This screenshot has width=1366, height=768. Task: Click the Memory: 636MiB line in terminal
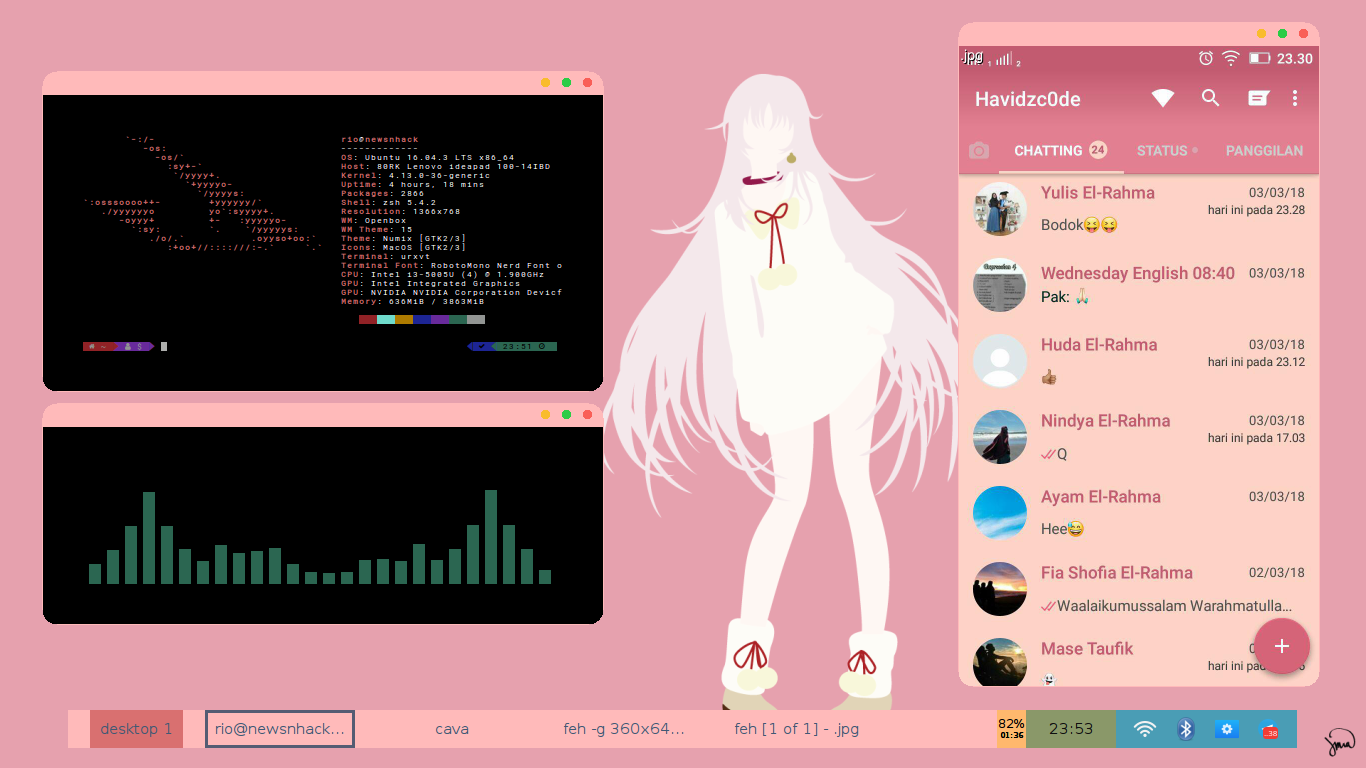point(413,301)
